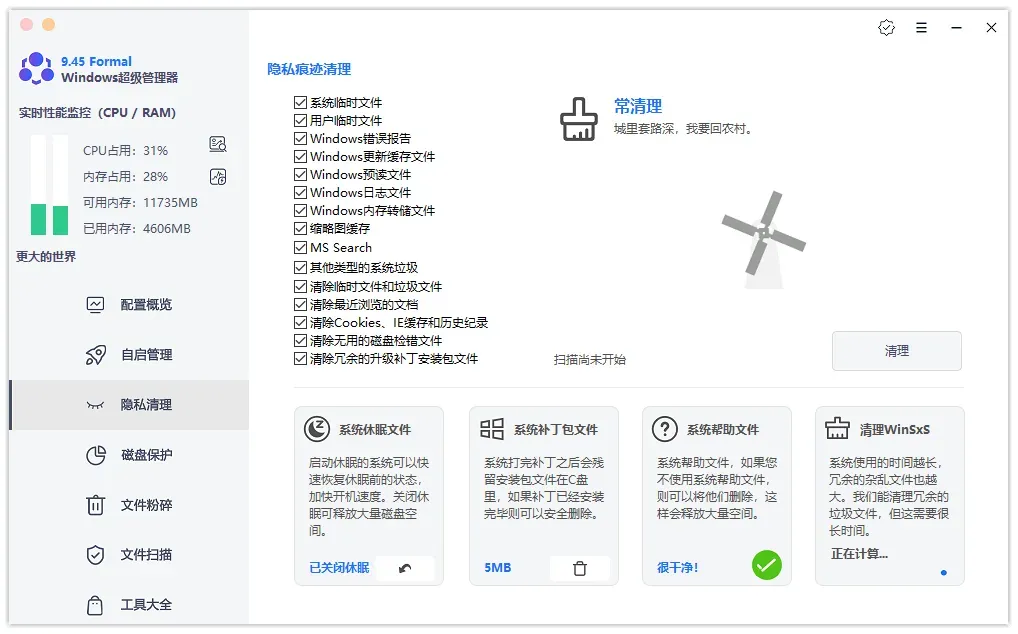
Task: Click the app logo next to 9.45 Formal
Action: [36, 69]
